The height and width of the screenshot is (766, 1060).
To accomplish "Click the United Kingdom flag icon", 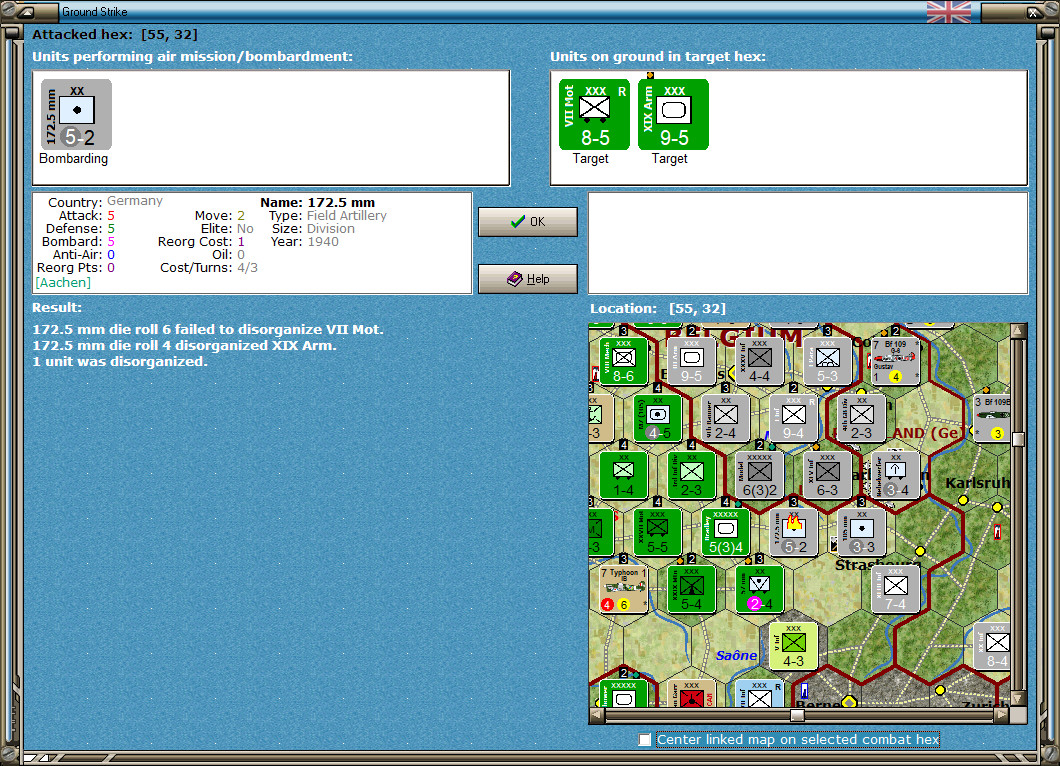I will click(x=948, y=11).
